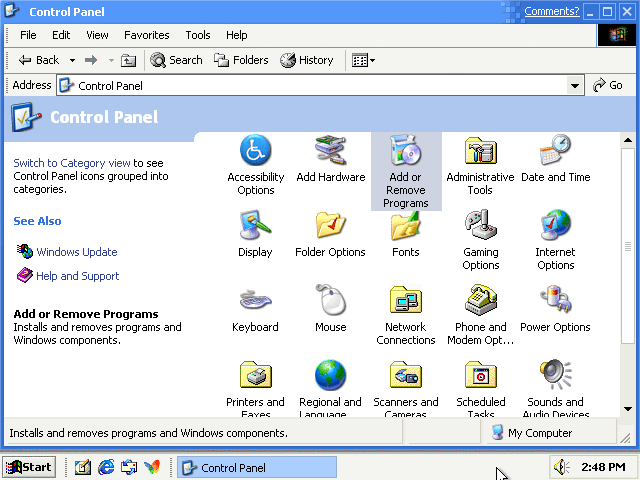
Task: Open Date and Time settings
Action: click(555, 152)
